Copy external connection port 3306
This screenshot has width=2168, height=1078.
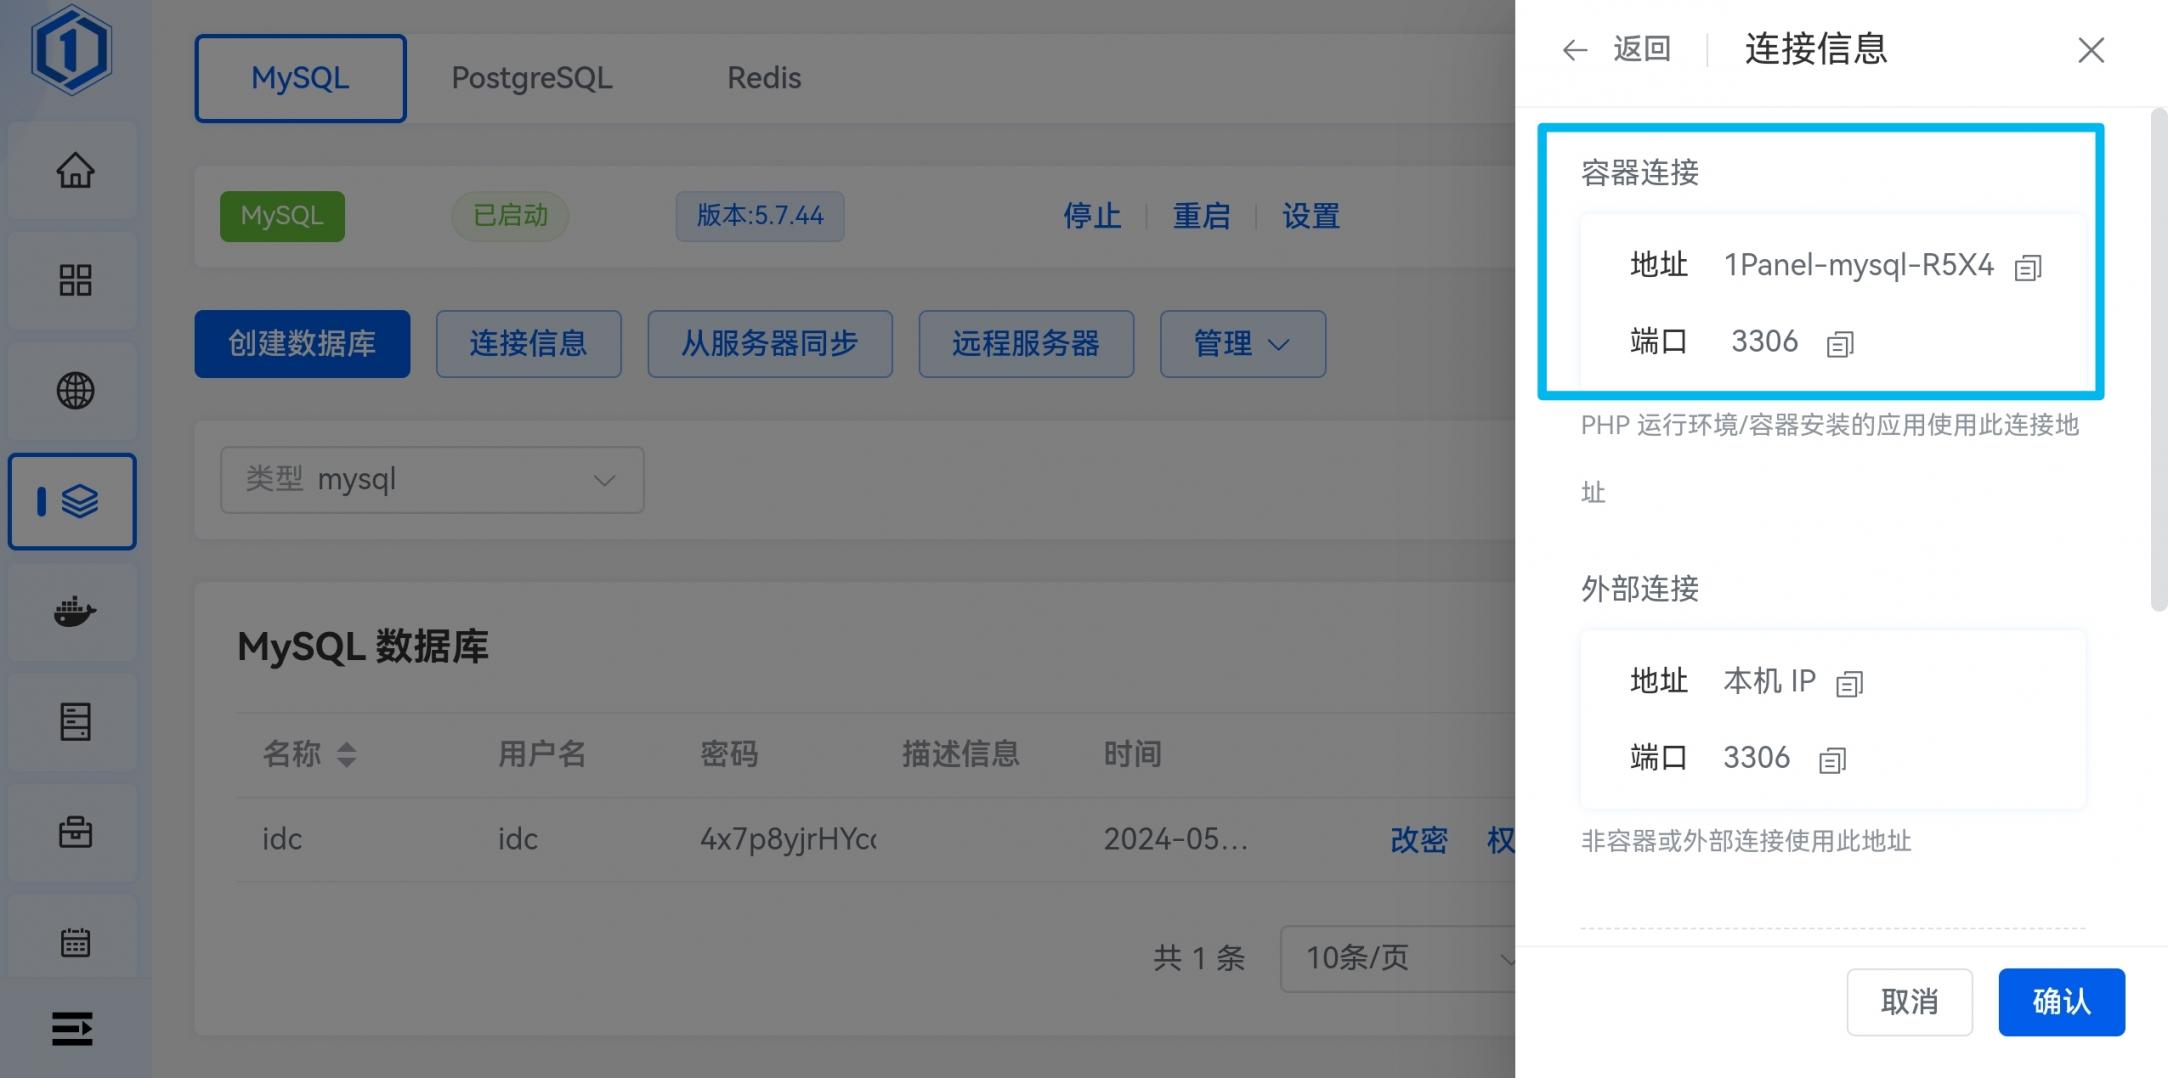(x=1832, y=760)
